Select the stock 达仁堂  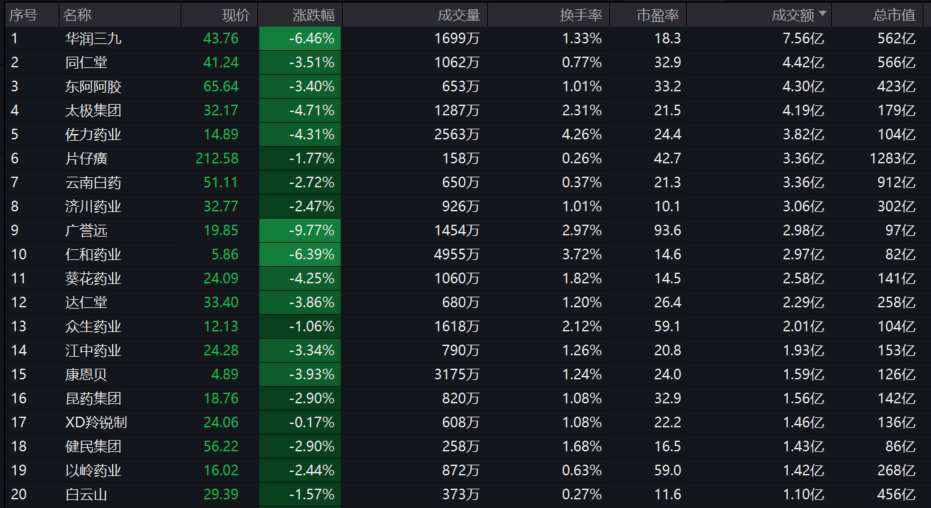[x=86, y=302]
